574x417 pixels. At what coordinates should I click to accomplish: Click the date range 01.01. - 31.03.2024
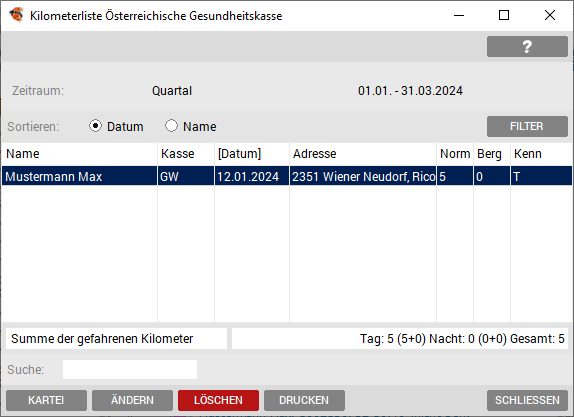point(410,91)
